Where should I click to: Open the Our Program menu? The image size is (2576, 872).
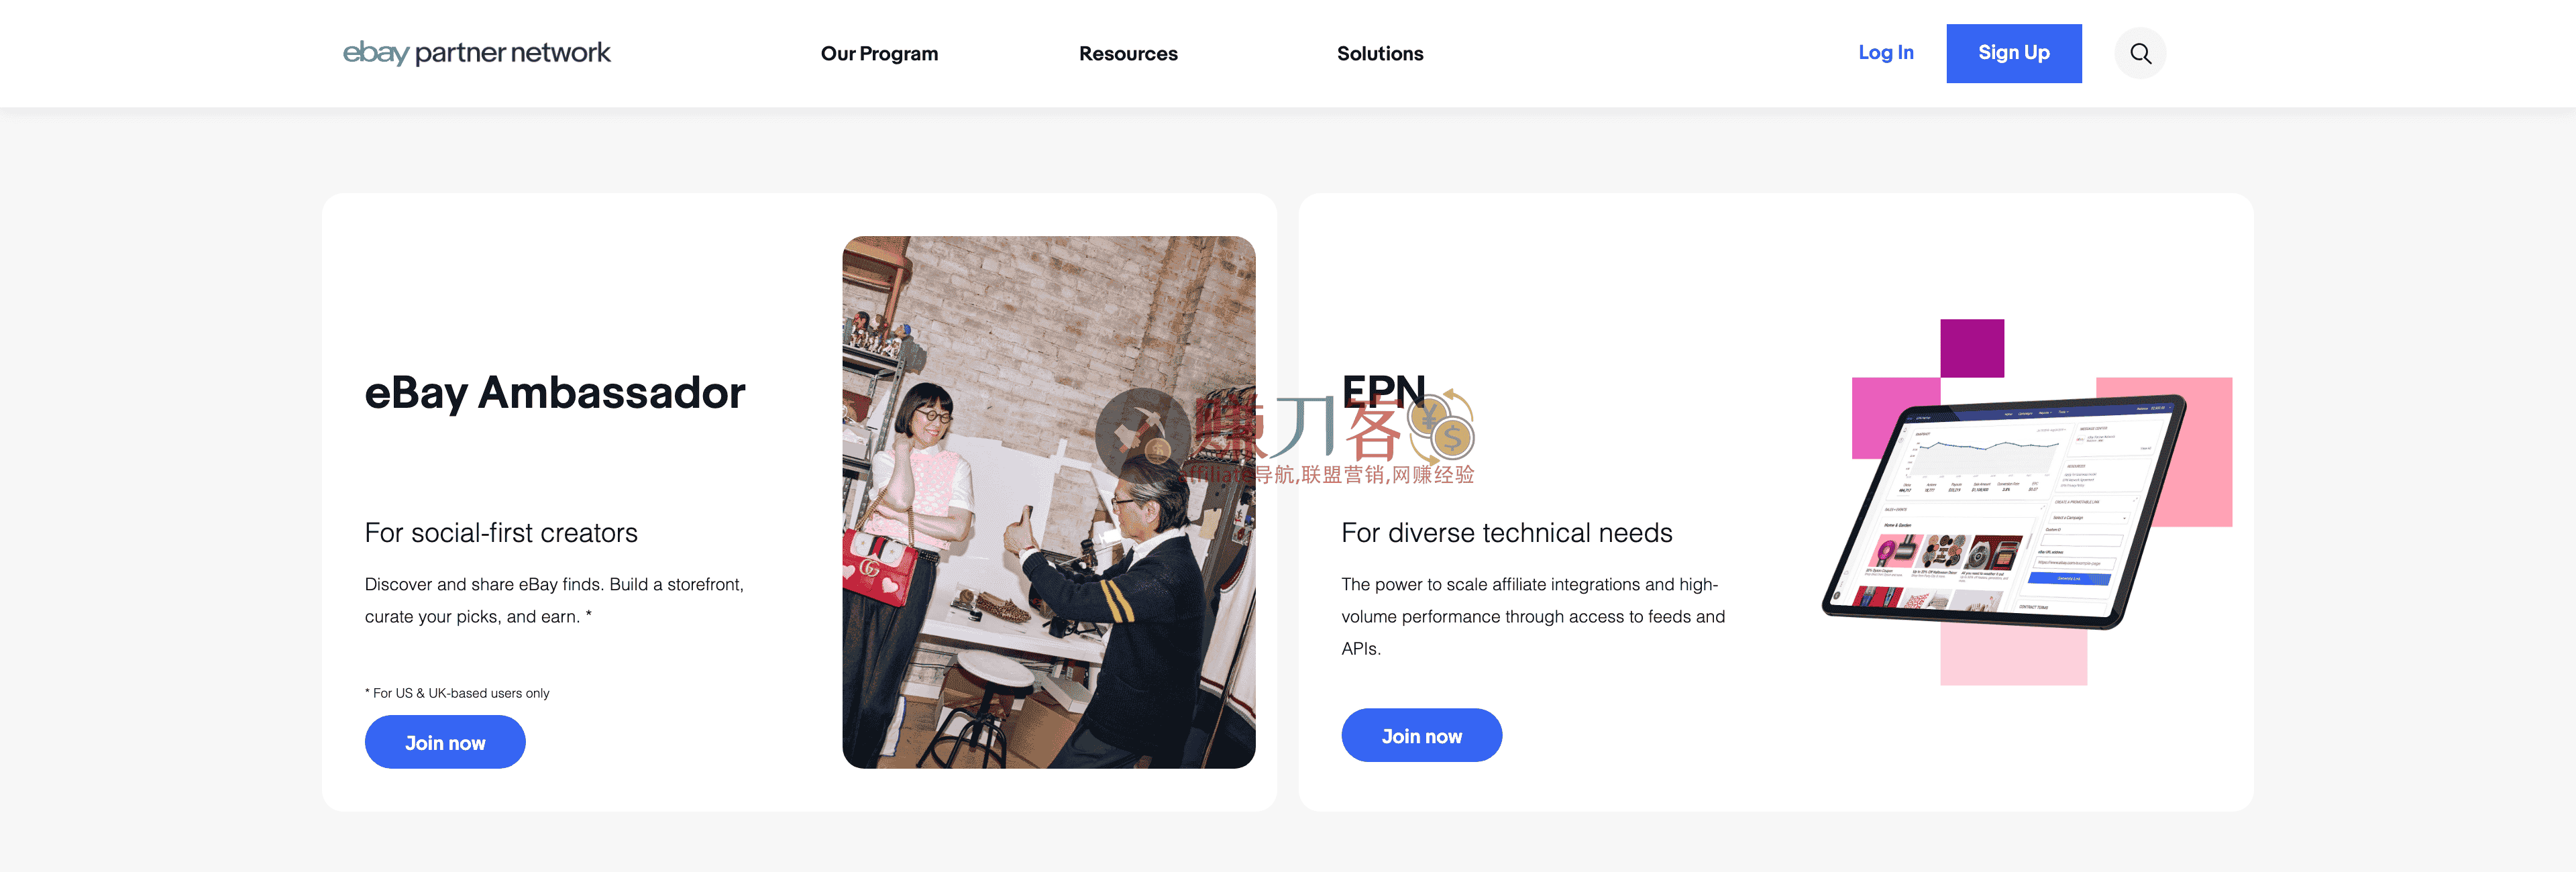tap(878, 53)
